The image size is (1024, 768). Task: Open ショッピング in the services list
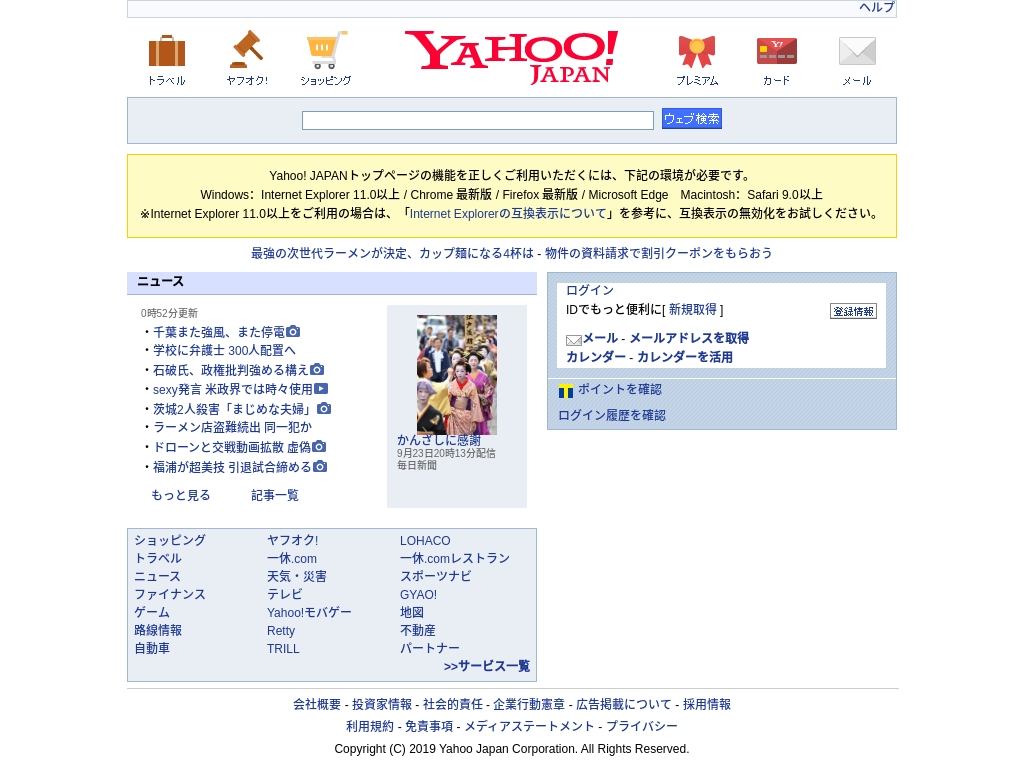tap(170, 540)
